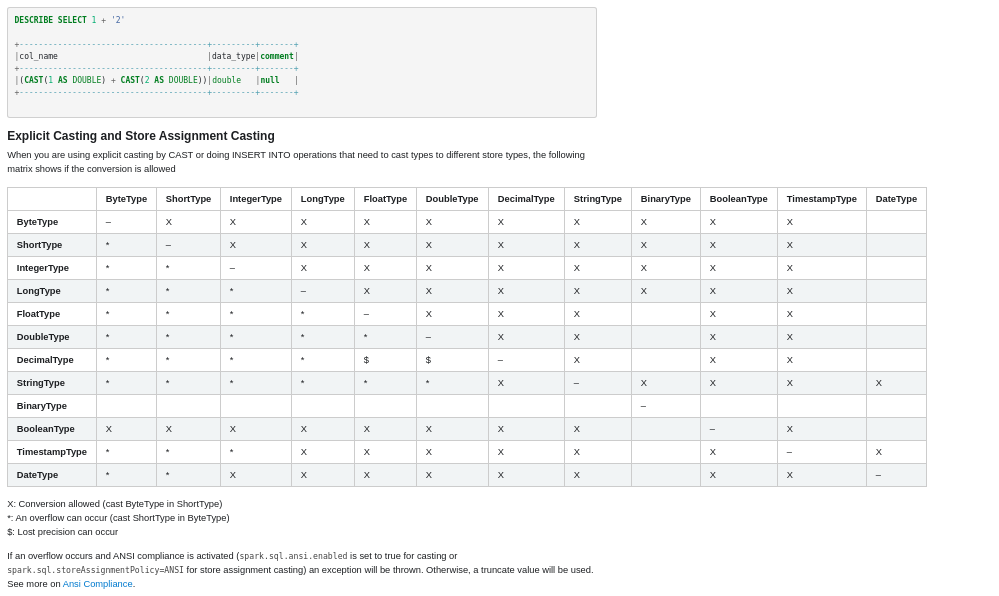
Task: Click the DecimalType row label
Action: [45, 360]
